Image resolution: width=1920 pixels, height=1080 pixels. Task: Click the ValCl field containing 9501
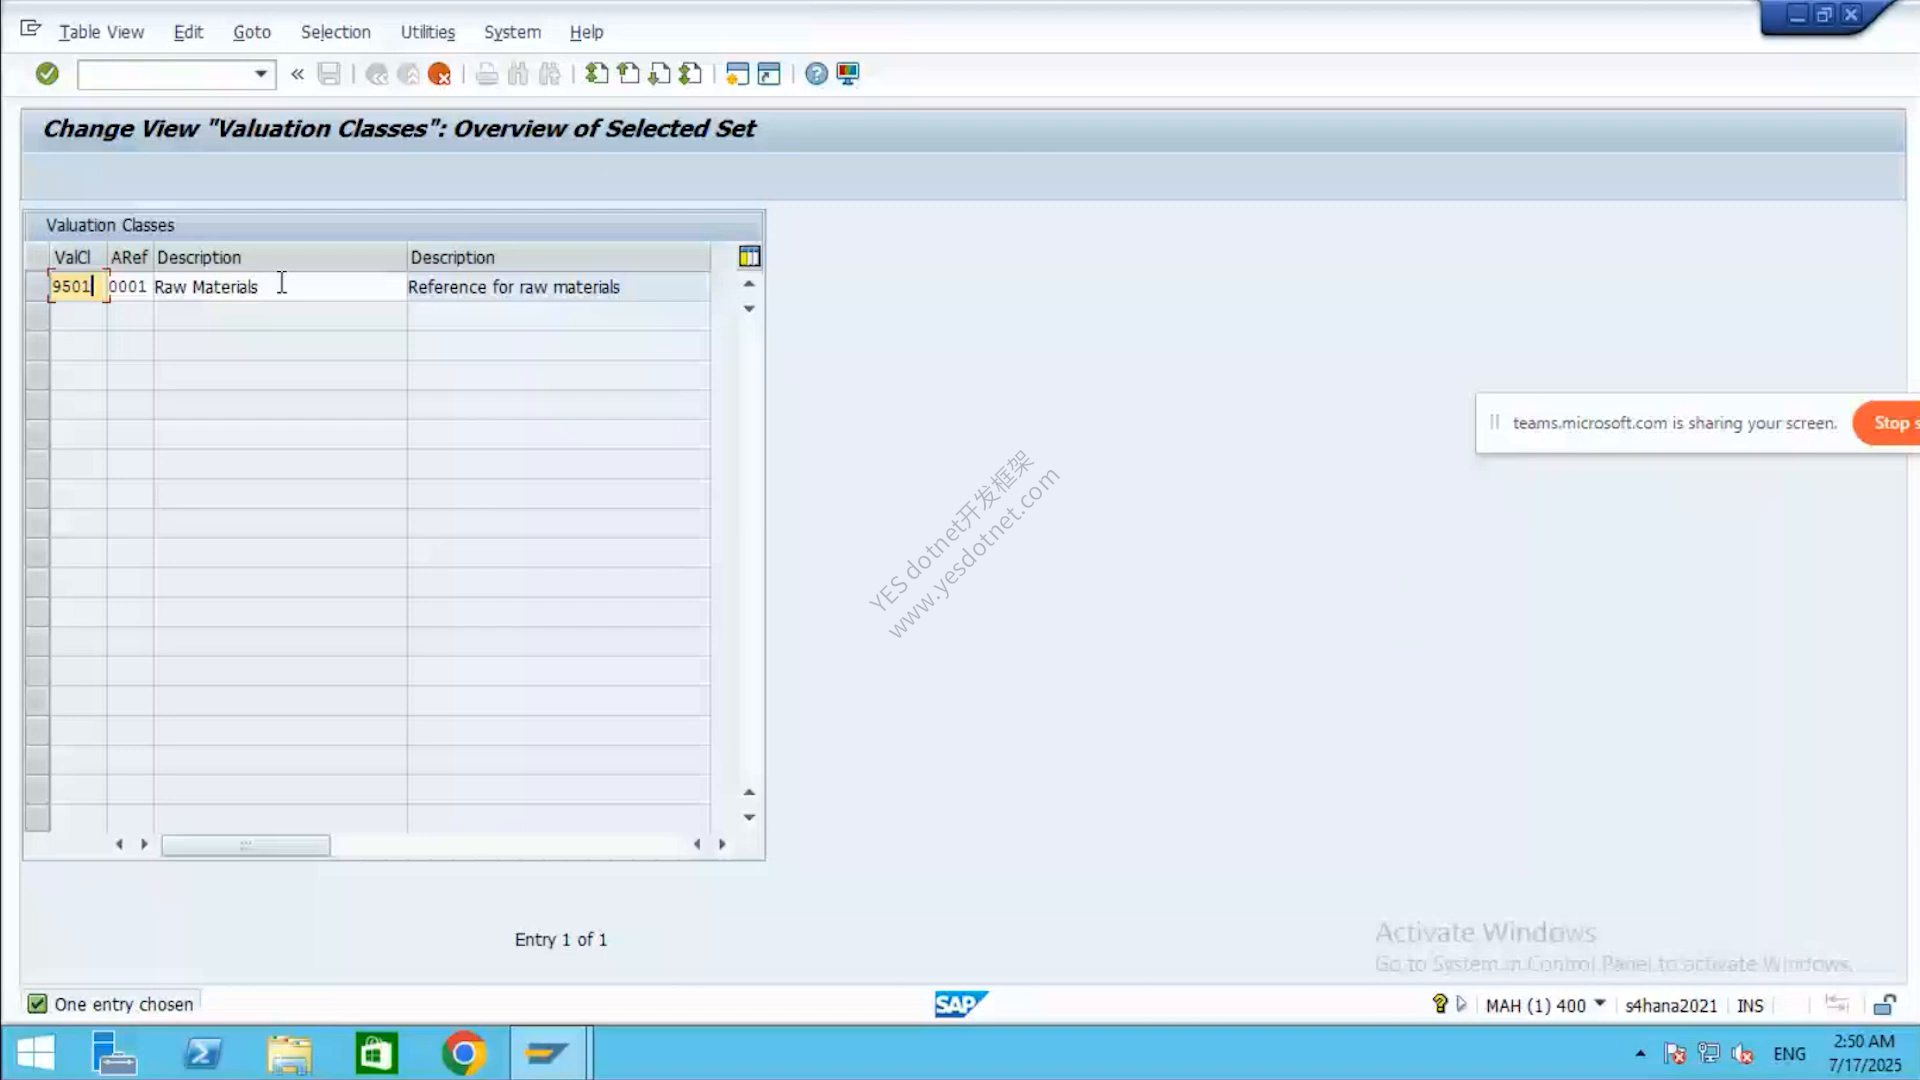tap(78, 287)
